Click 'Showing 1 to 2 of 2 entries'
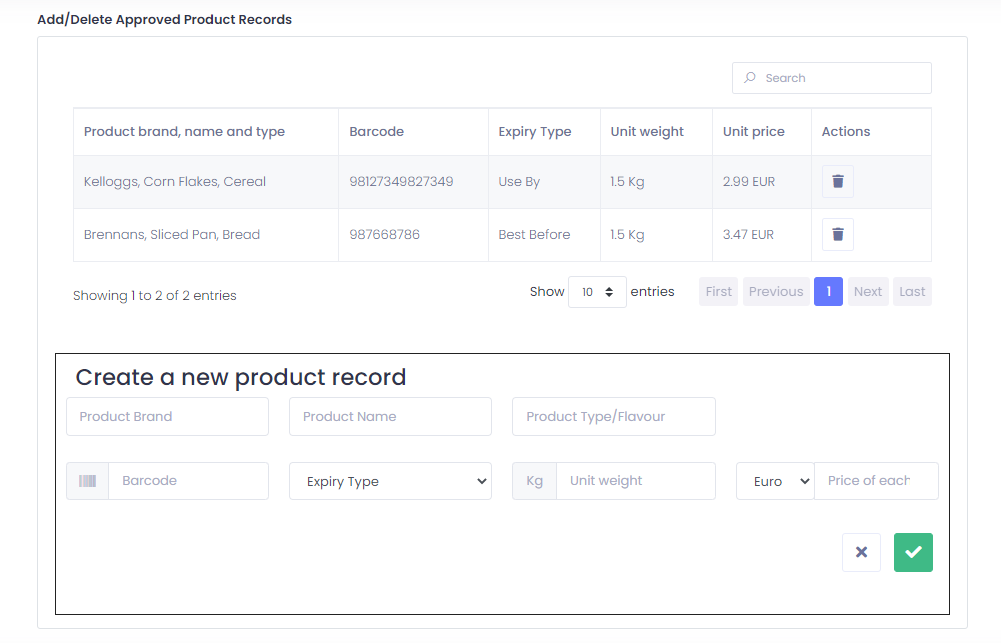This screenshot has width=1001, height=643. (154, 296)
